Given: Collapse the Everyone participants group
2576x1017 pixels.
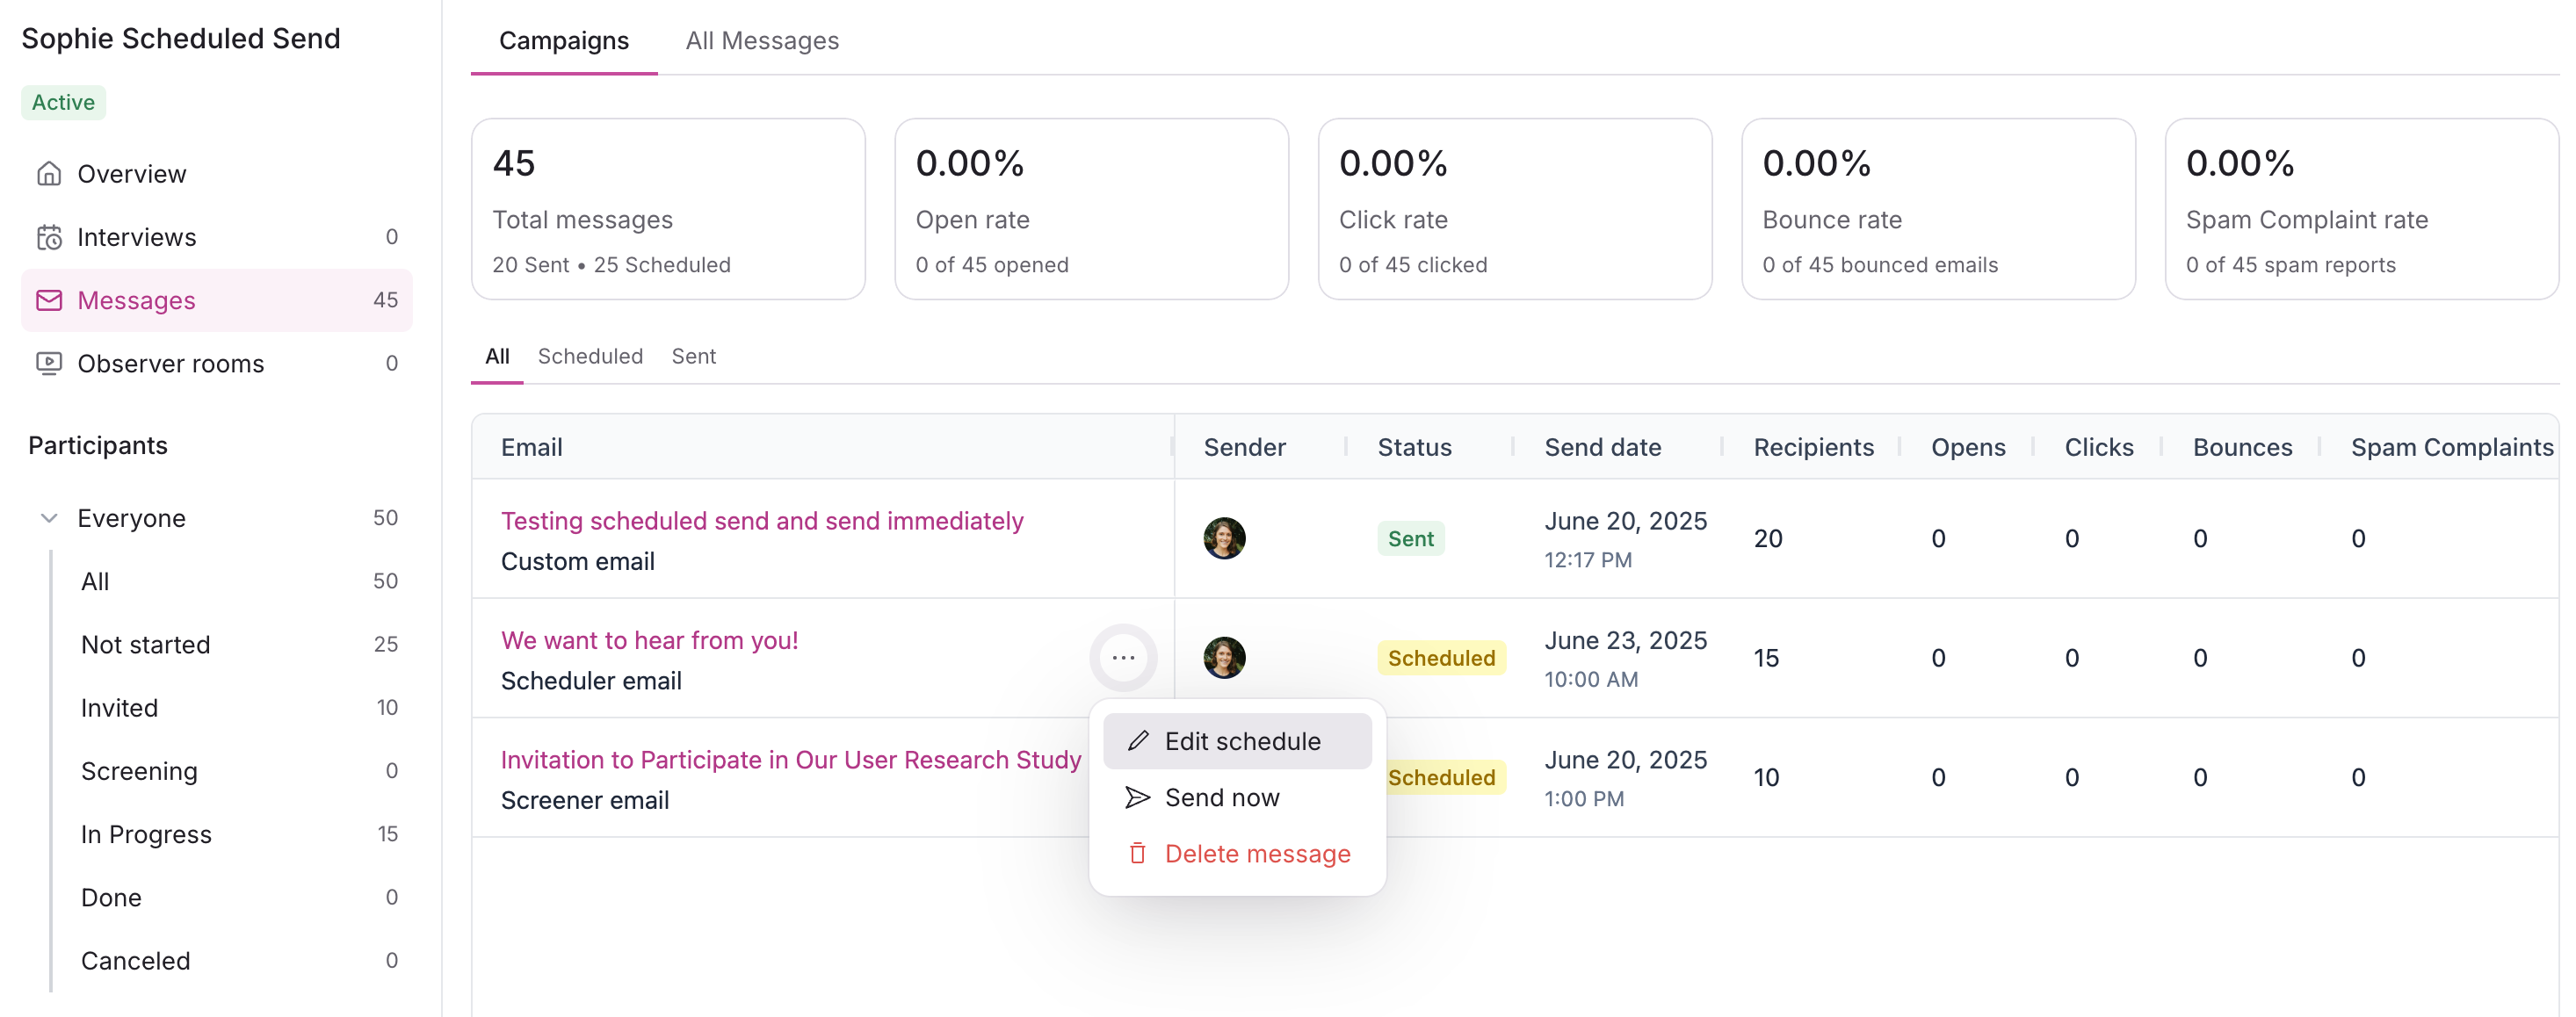Looking at the screenshot, I should (49, 518).
